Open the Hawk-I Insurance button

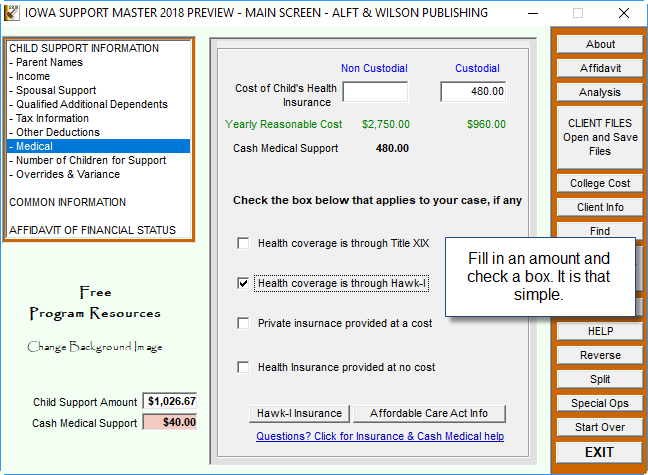pyautogui.click(x=300, y=413)
